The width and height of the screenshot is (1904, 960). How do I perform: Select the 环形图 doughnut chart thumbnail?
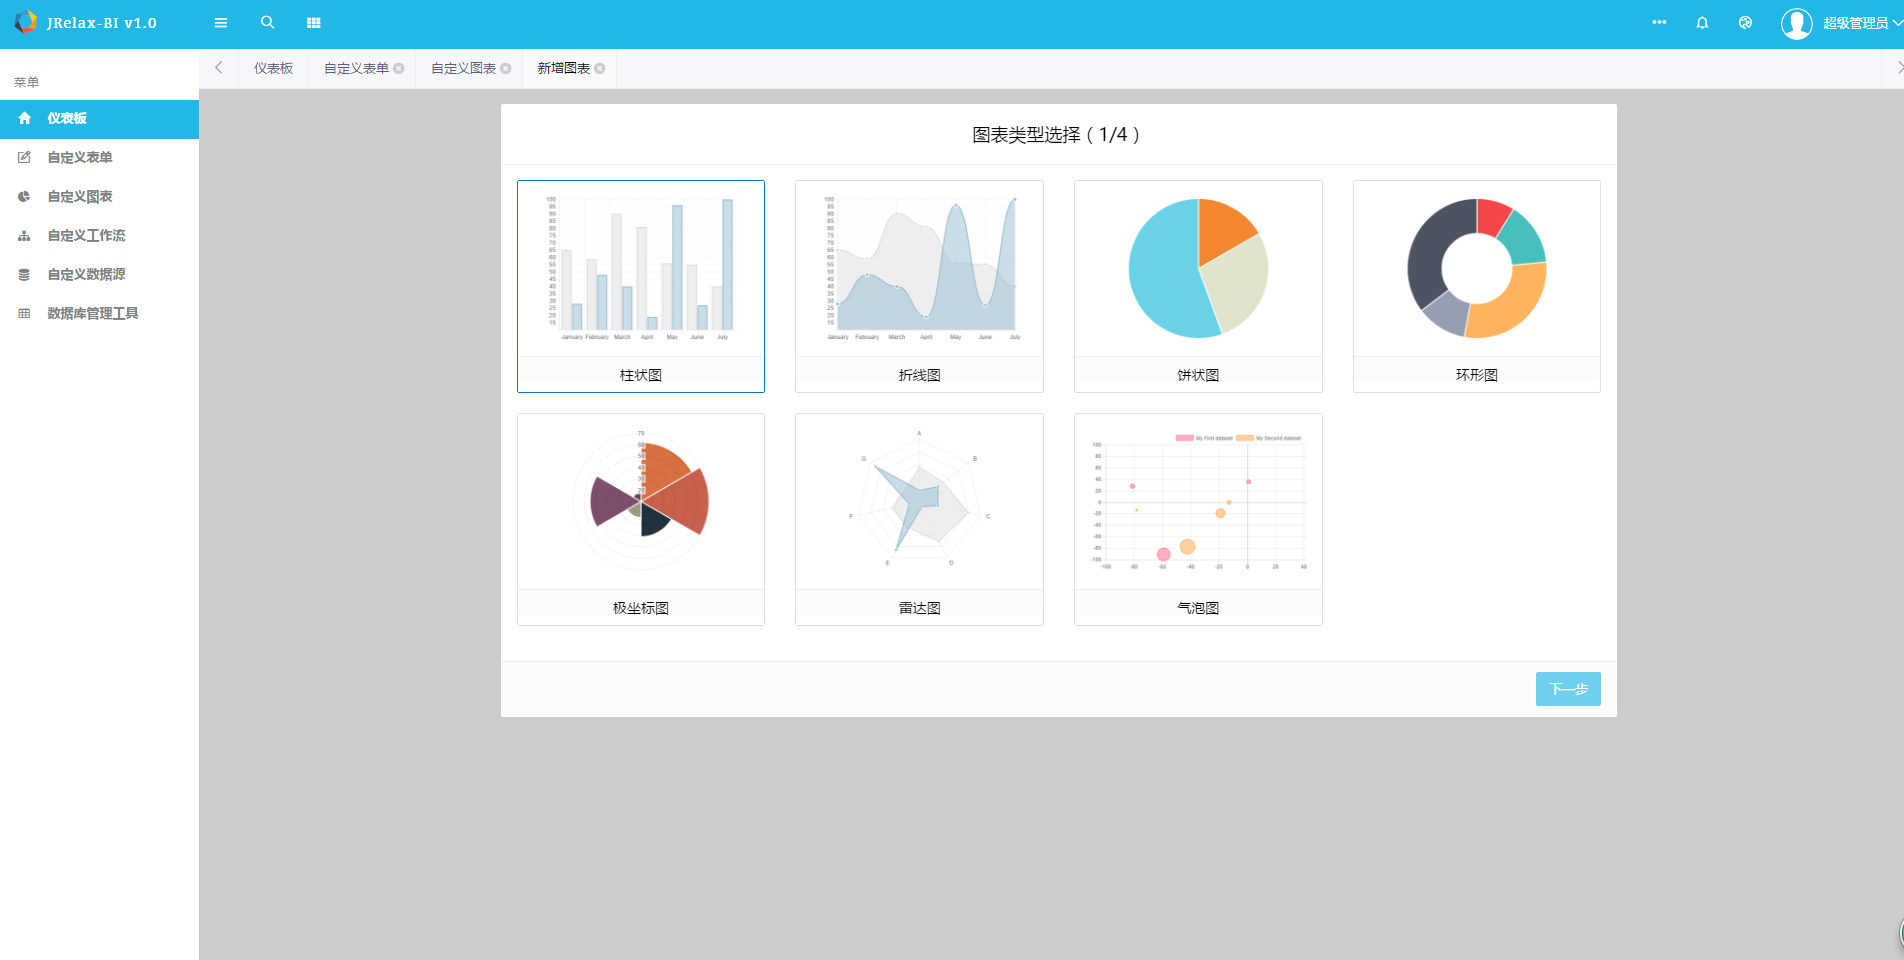(1477, 269)
